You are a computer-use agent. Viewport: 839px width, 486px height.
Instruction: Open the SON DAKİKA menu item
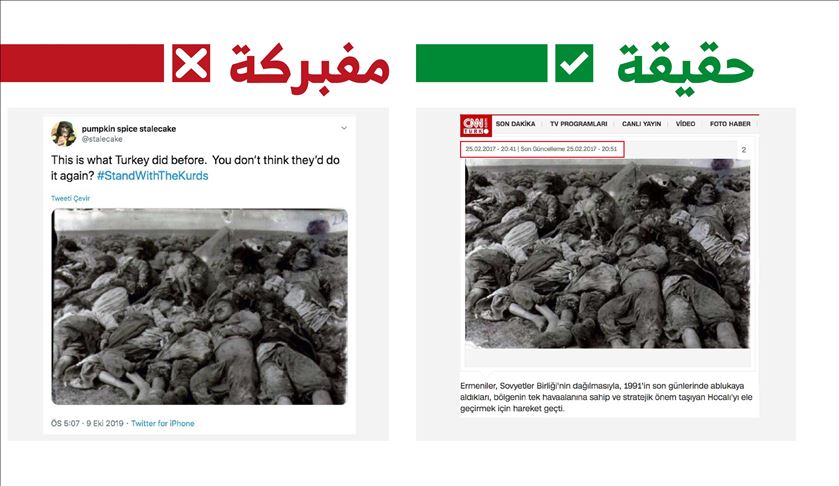pos(515,124)
